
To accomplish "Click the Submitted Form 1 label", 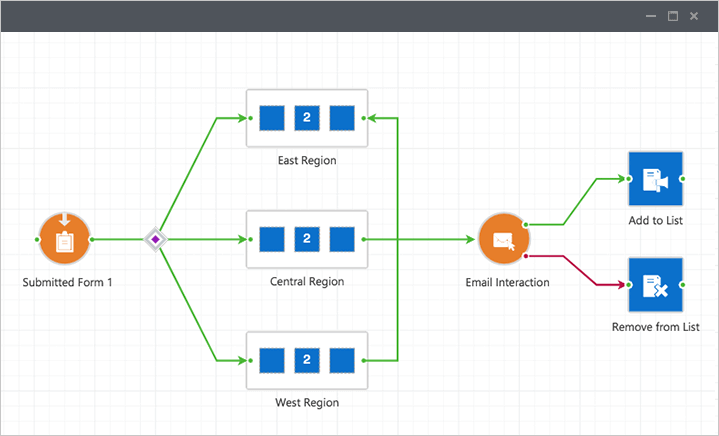I will [67, 283].
